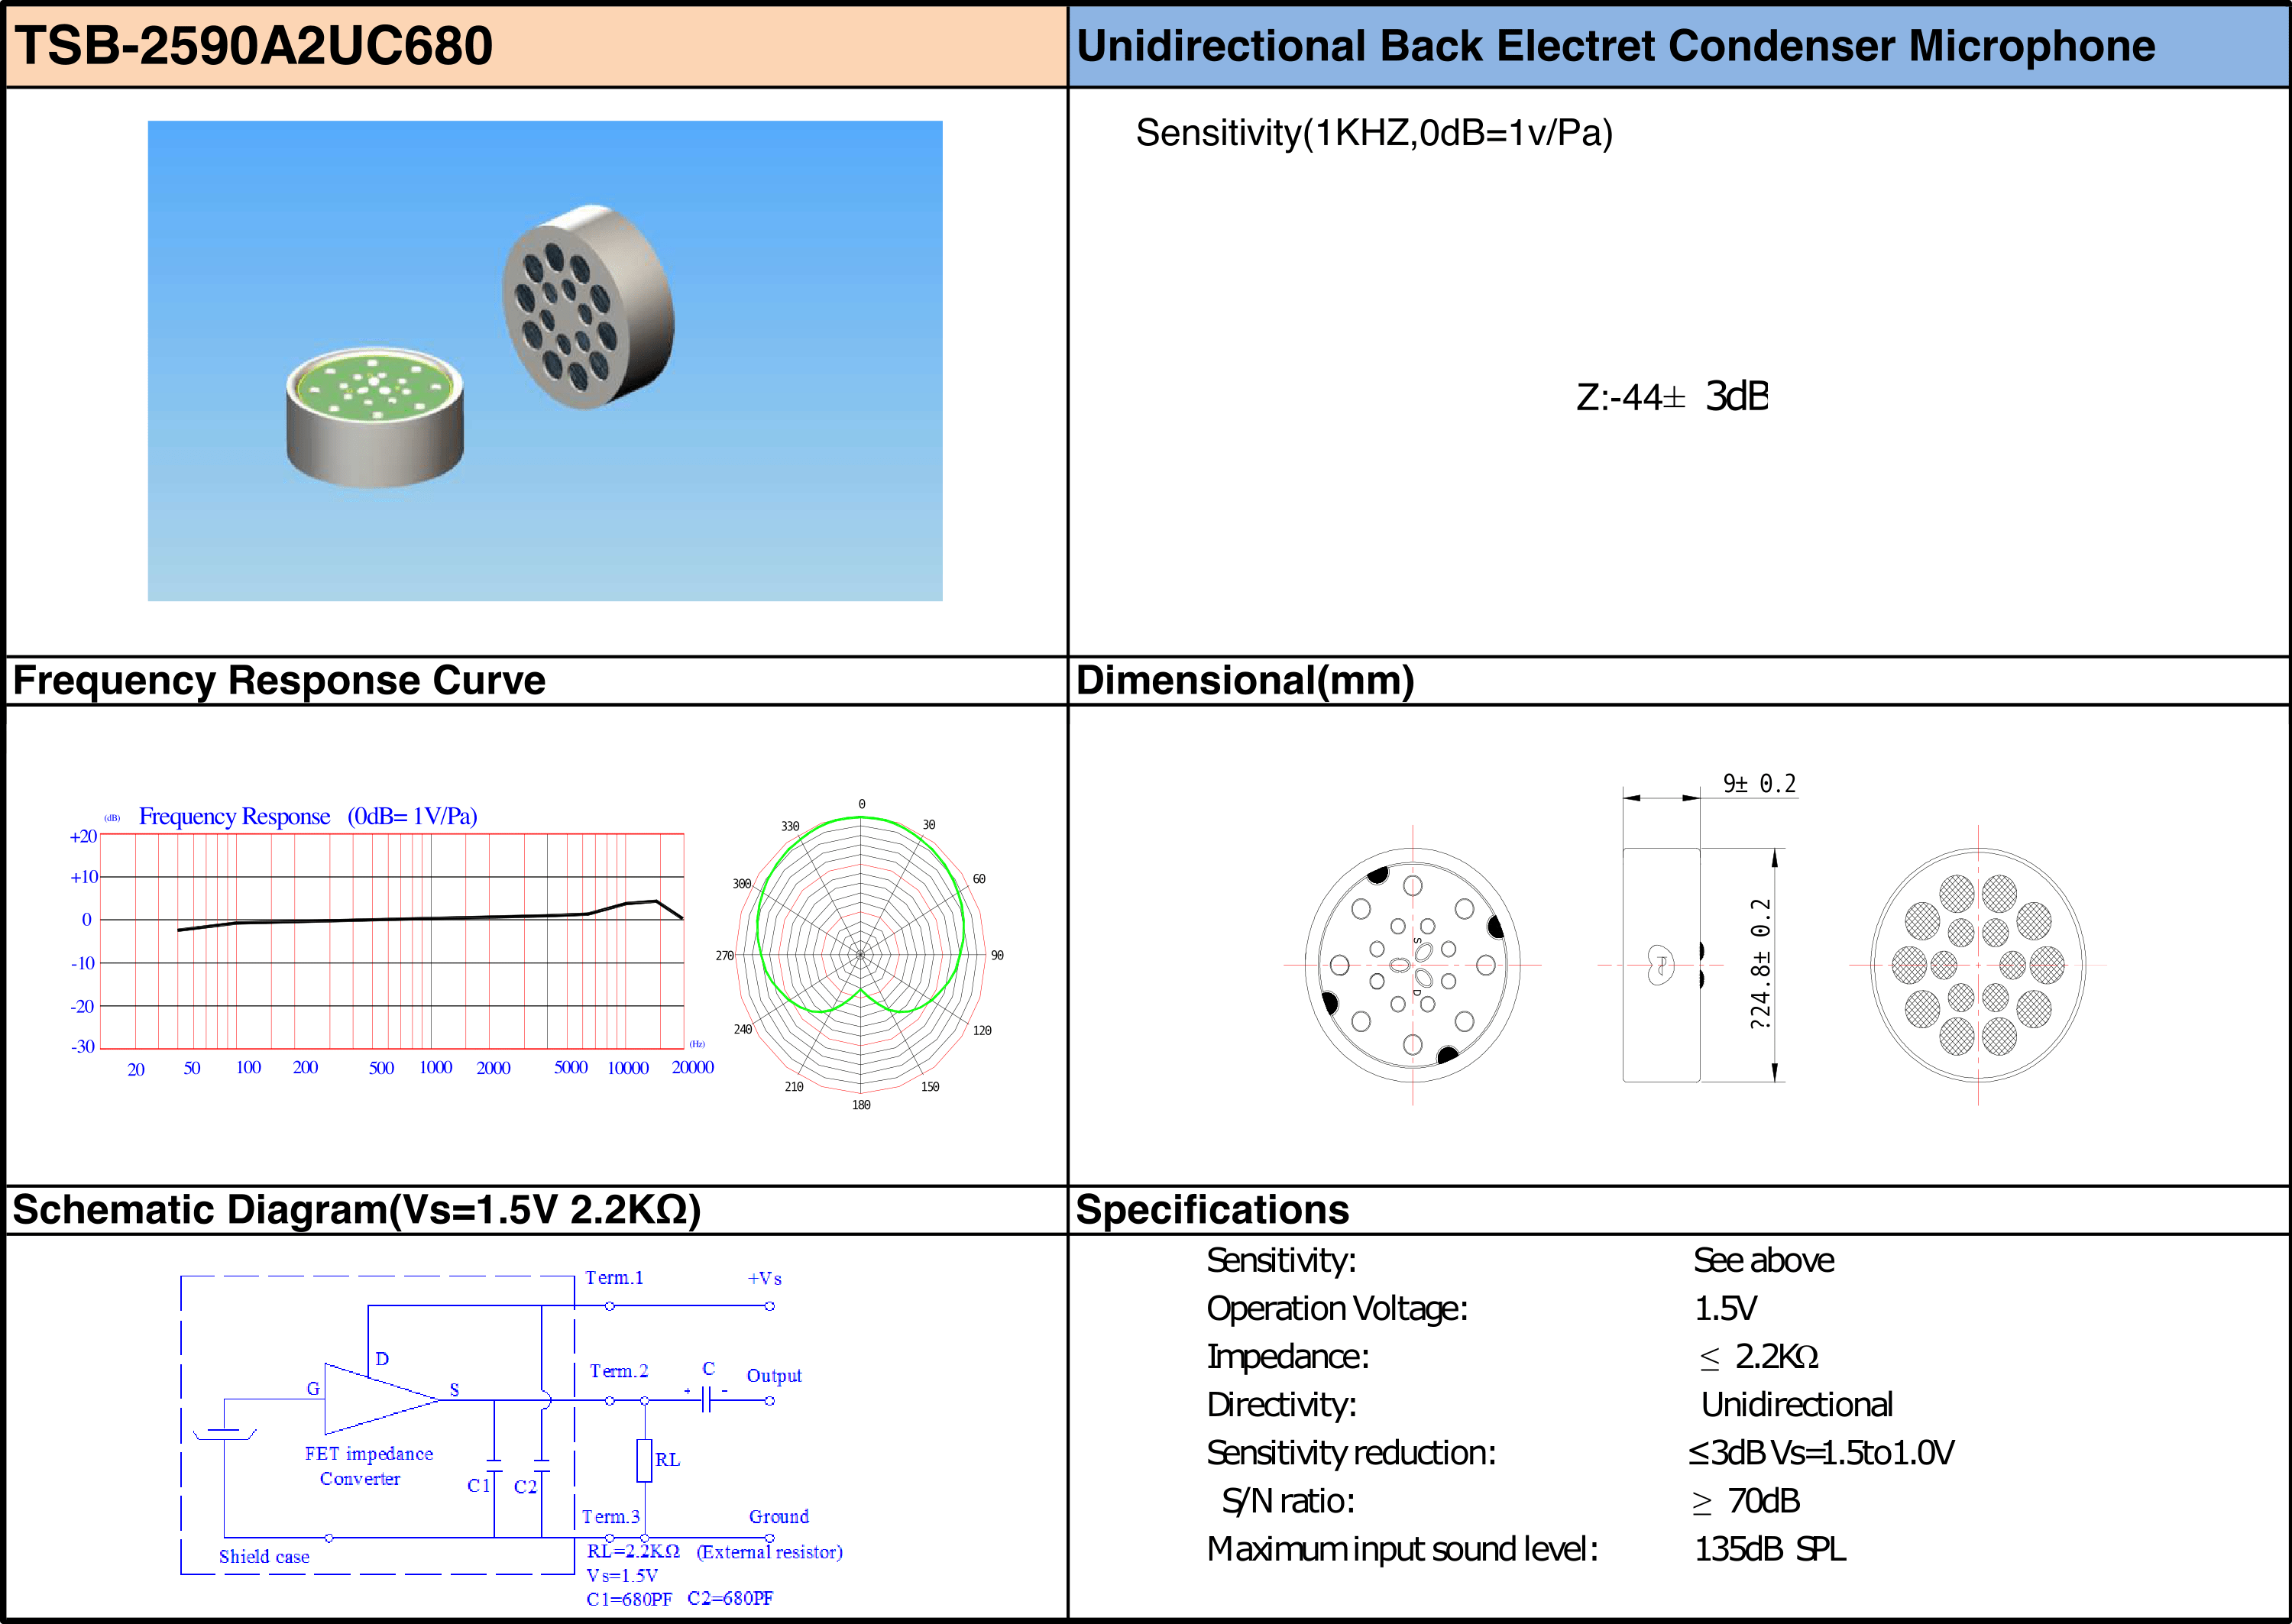Click the Frequency Response Curve section heading
The width and height of the screenshot is (2292, 1624).
[279, 680]
